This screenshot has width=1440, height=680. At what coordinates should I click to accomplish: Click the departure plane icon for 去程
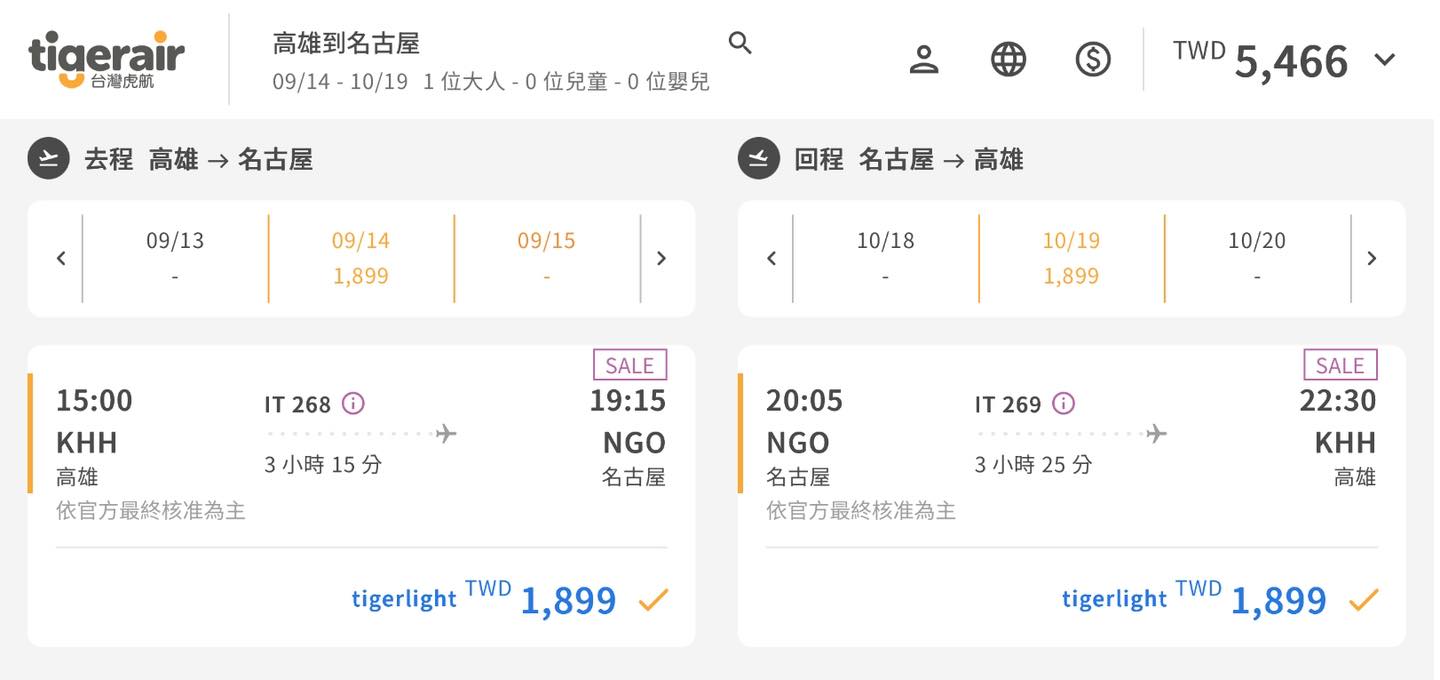(48, 159)
